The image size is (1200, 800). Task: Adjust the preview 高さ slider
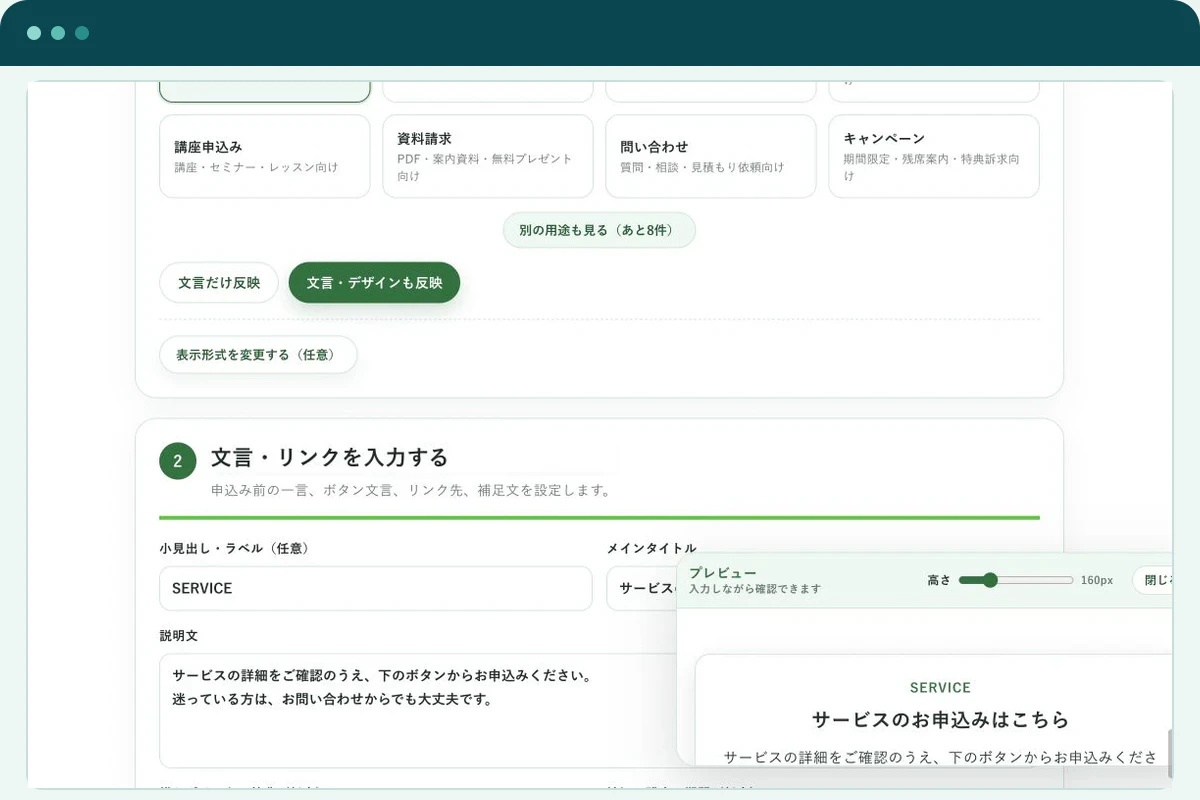[x=1015, y=580]
